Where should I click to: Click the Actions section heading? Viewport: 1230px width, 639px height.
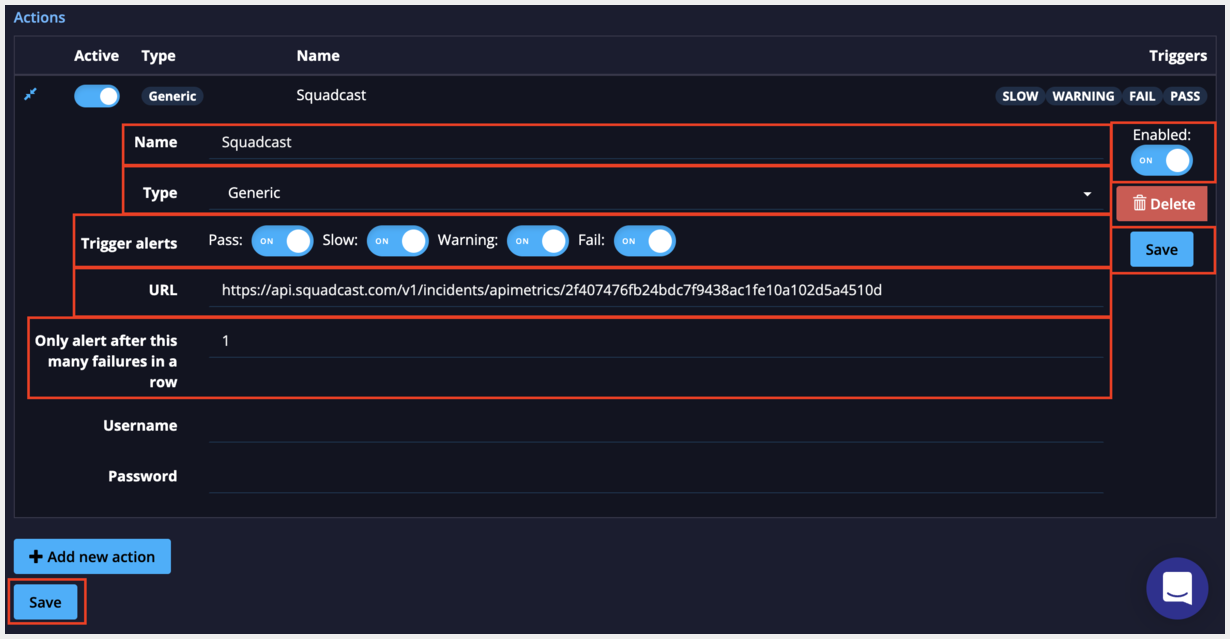(39, 17)
